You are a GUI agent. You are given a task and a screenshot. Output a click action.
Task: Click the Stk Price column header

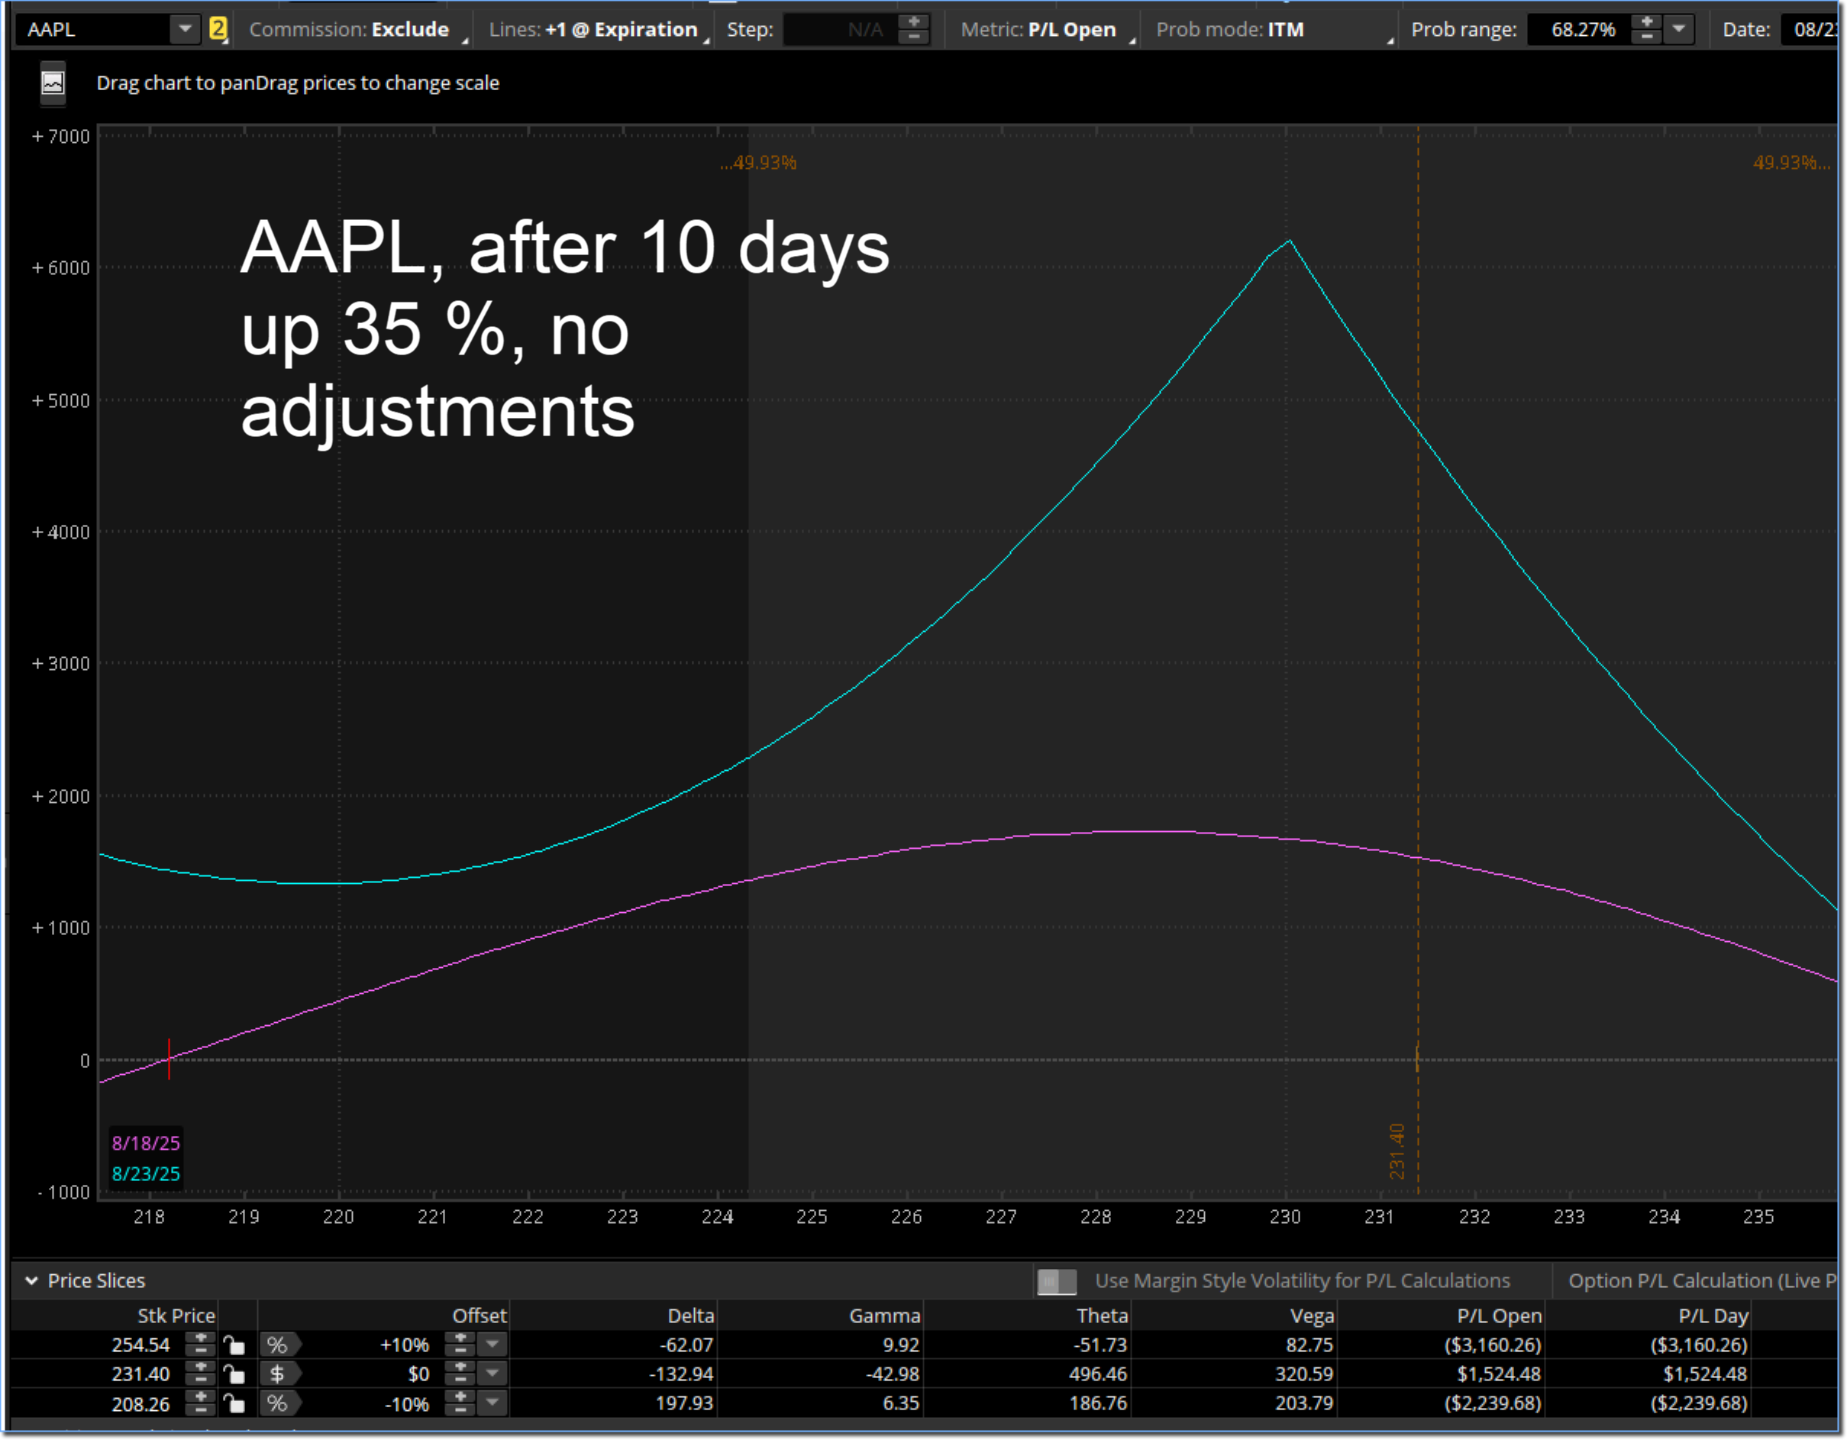point(176,1316)
